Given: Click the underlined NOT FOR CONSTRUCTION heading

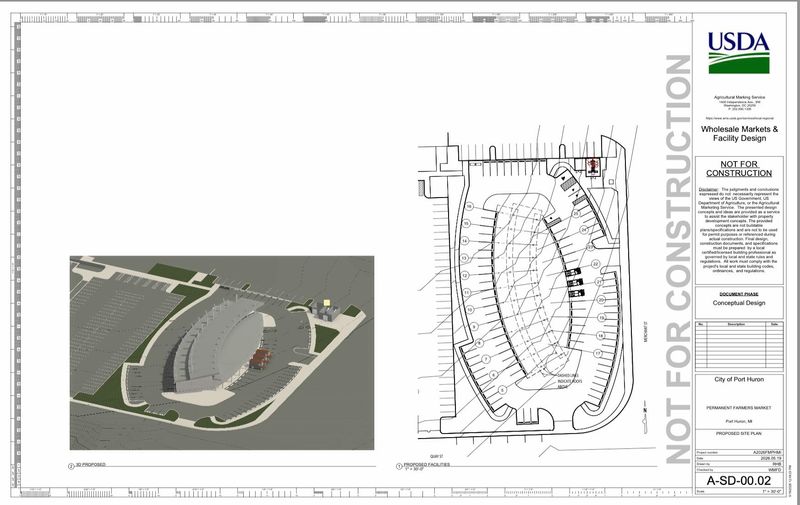Looking at the screenshot, I should [x=739, y=168].
